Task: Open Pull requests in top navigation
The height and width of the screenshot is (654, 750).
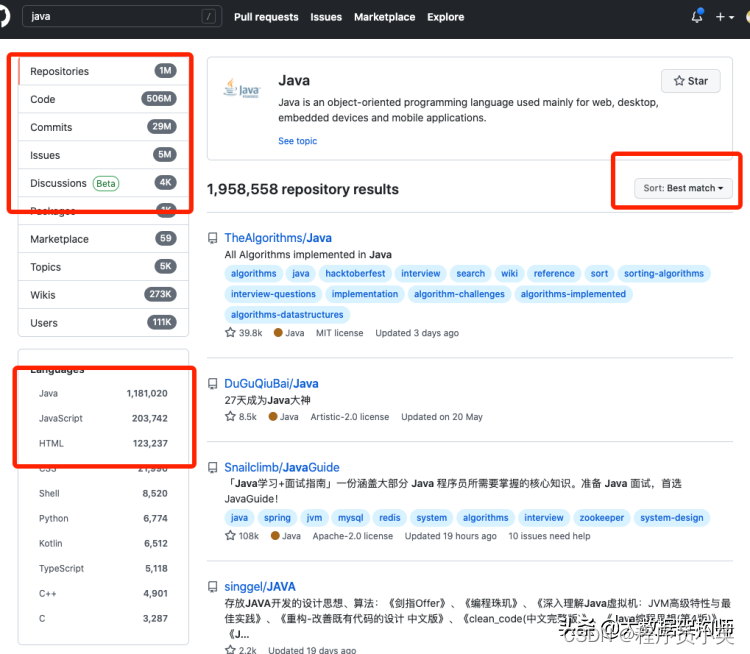Action: (266, 17)
